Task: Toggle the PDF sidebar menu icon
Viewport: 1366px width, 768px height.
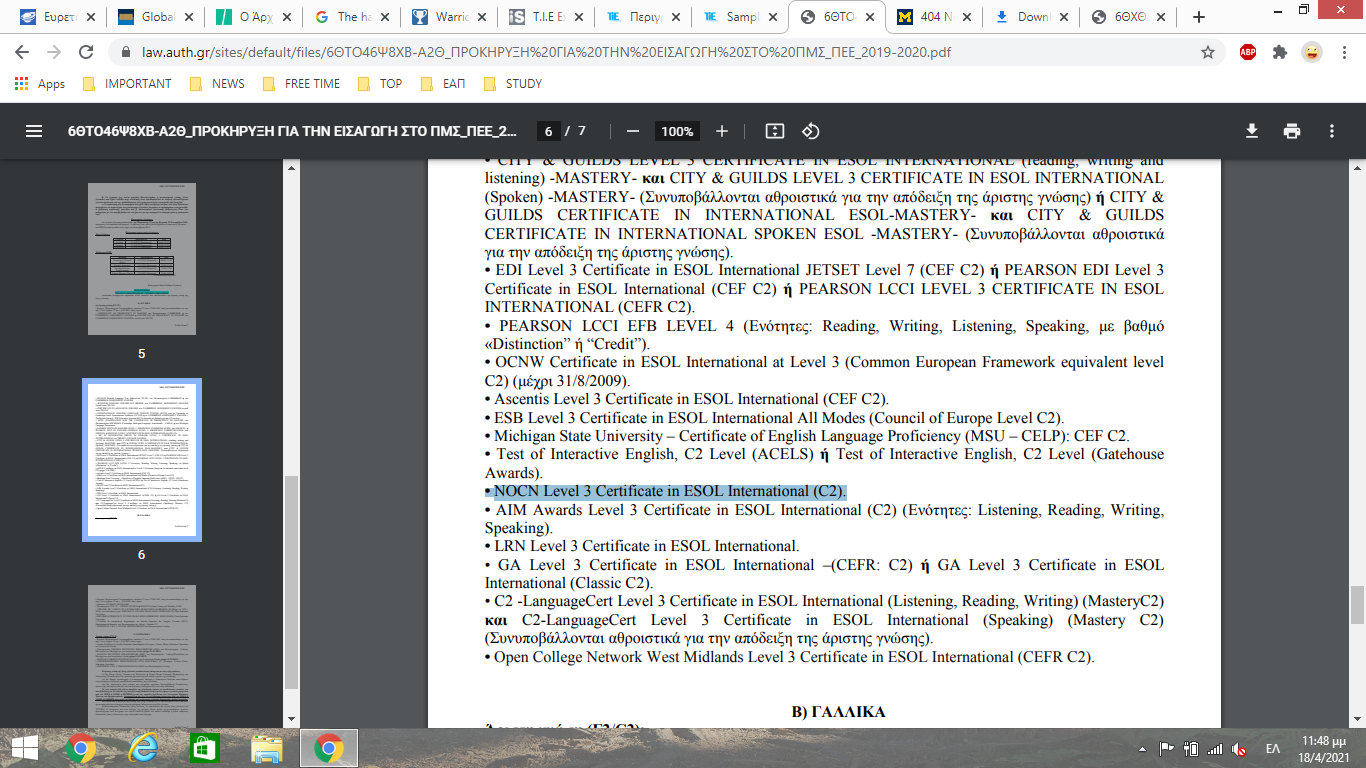Action: [x=34, y=131]
